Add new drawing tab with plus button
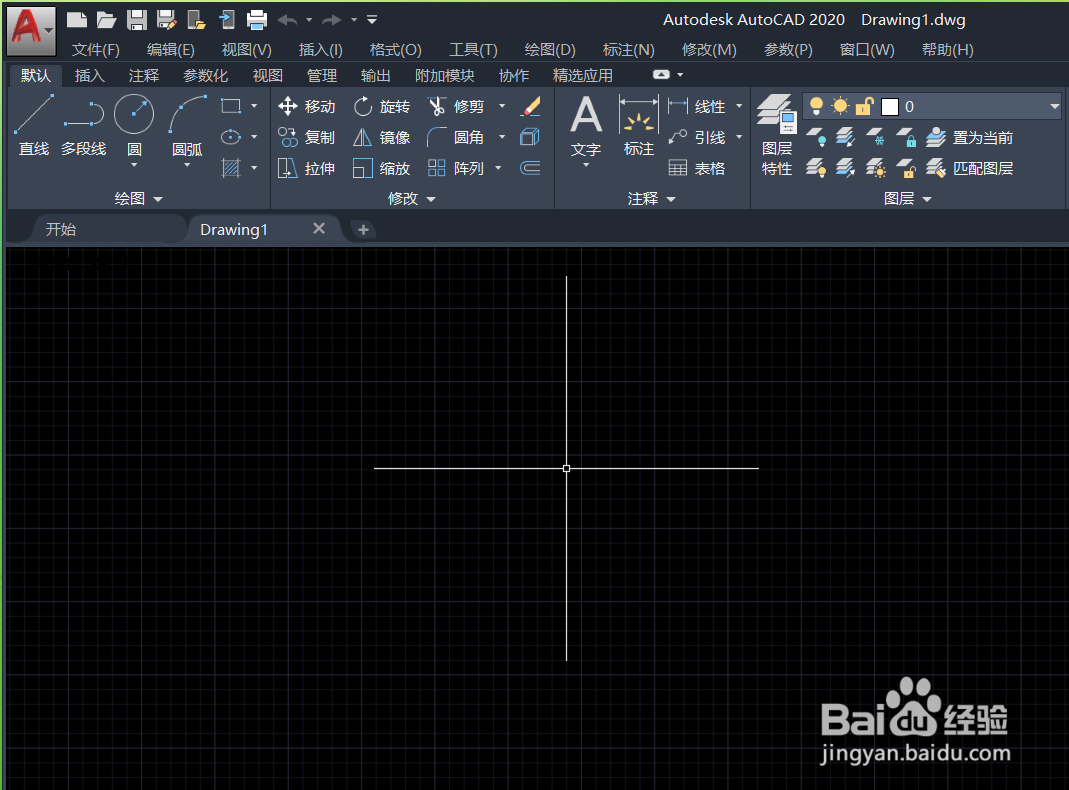The height and width of the screenshot is (790, 1069). tap(363, 230)
